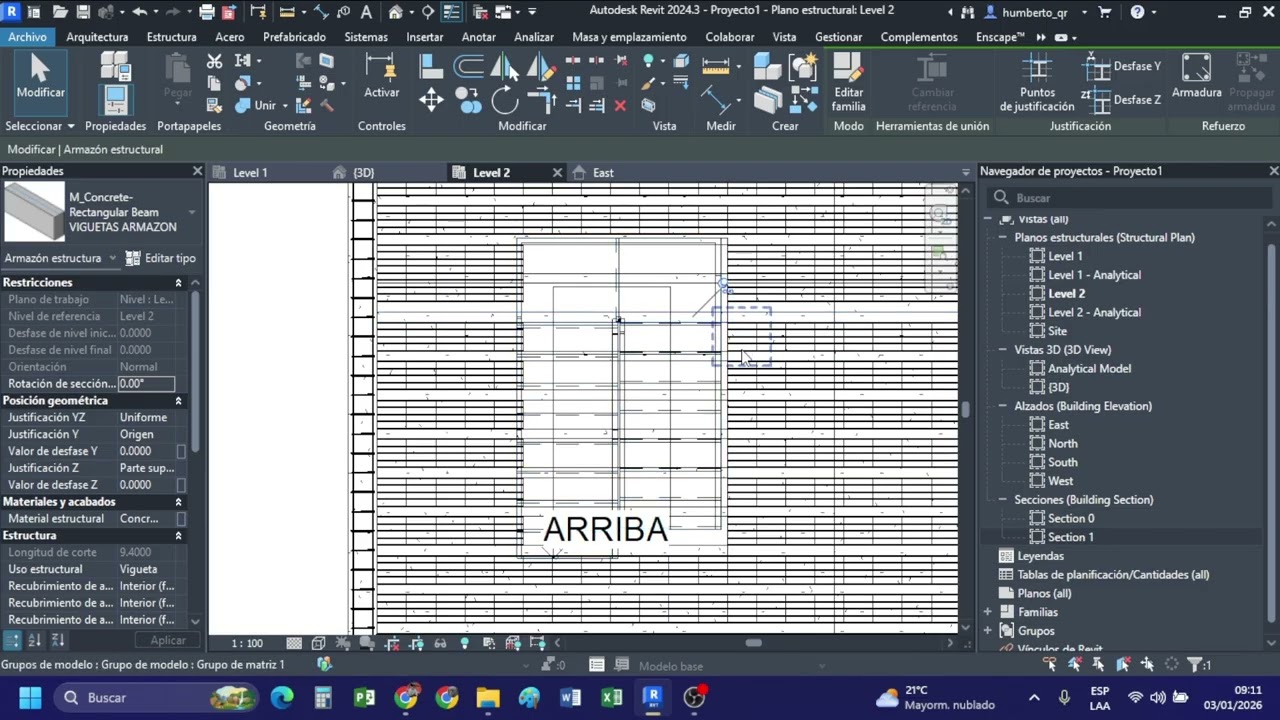Select the Rotate tool in Modificar panel
The image size is (1280, 720).
point(505,99)
